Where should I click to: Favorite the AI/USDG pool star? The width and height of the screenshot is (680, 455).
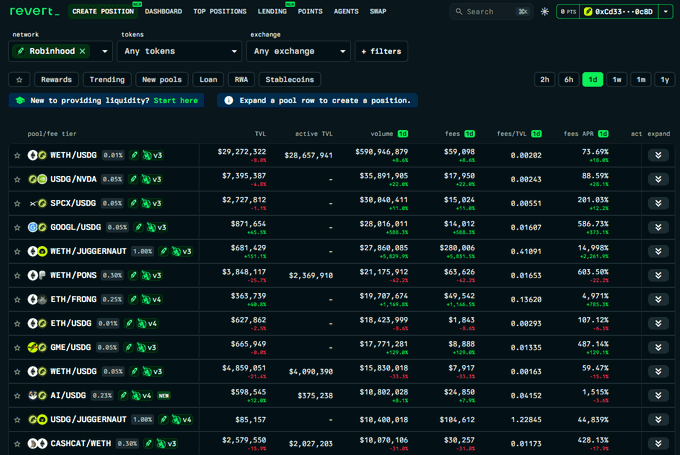[17, 396]
